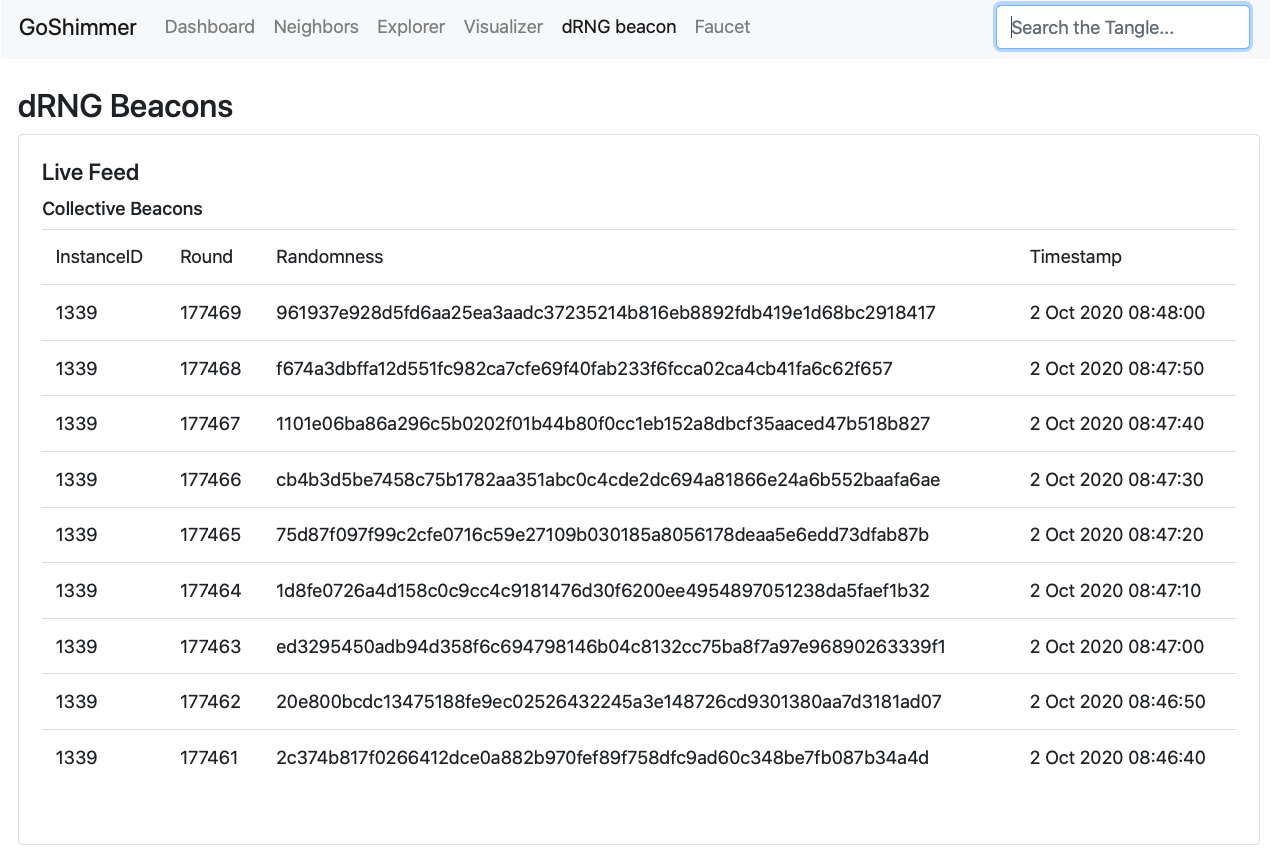Screen dimensions: 1270x855
Task: Click timestamp 2 Oct 2020 08:47:30
Action: click(1117, 480)
